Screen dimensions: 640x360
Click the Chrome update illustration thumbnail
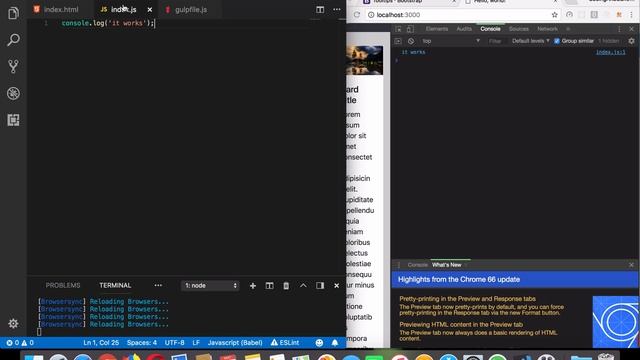click(615, 322)
